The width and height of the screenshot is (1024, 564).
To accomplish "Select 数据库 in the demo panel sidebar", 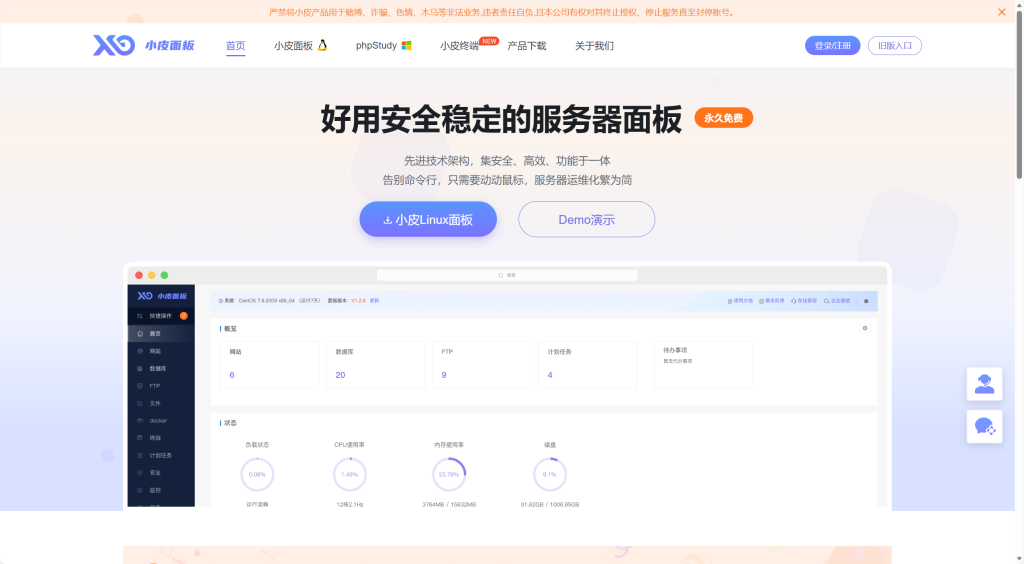I will pos(158,368).
